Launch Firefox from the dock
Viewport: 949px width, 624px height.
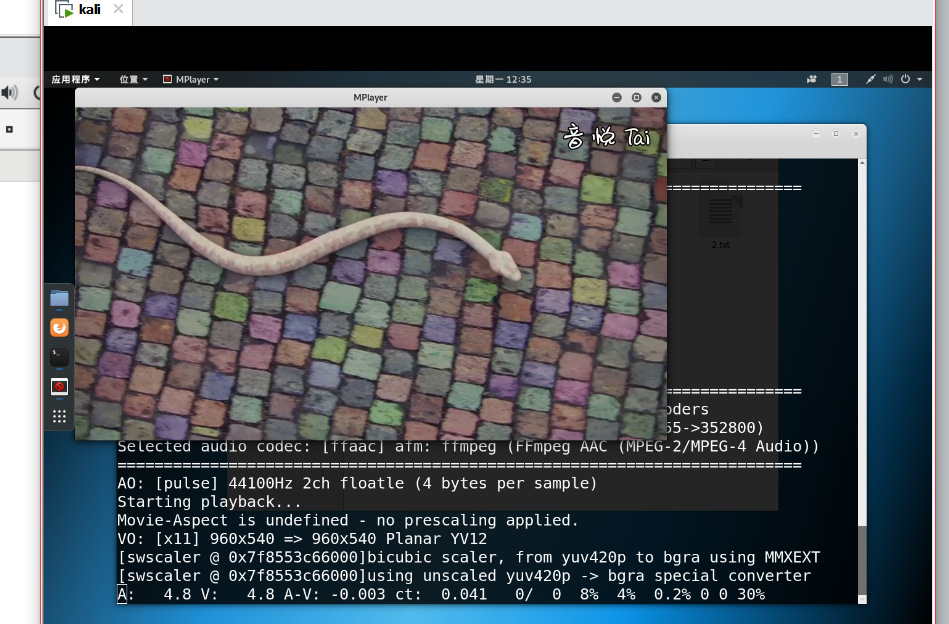point(59,327)
